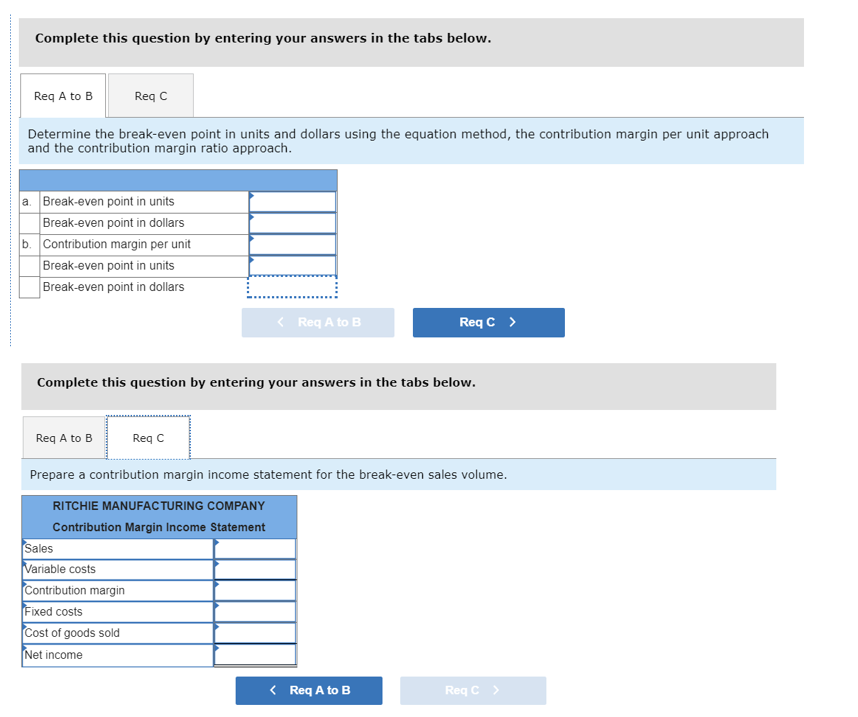This screenshot has height=717, width=858.
Task: Click the Req A to B back button
Action: pyautogui.click(x=308, y=690)
